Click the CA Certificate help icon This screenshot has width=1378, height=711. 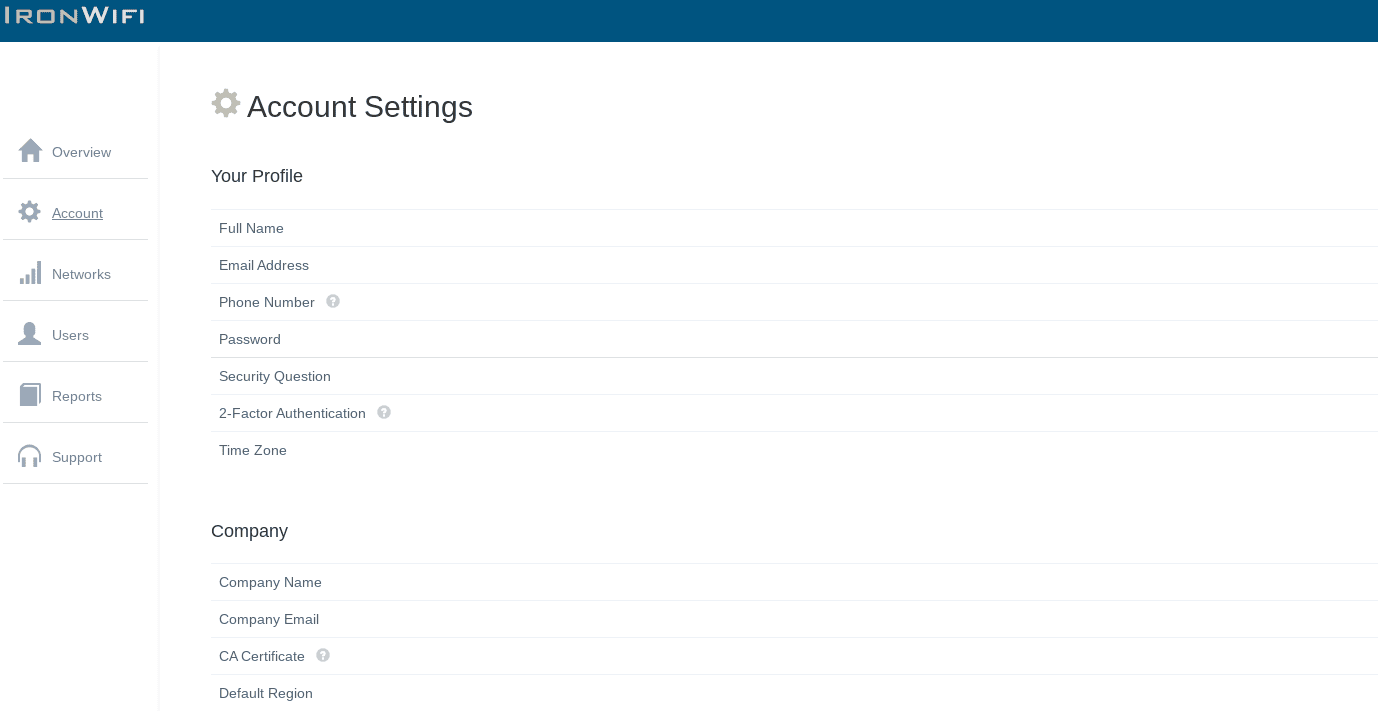tap(323, 655)
